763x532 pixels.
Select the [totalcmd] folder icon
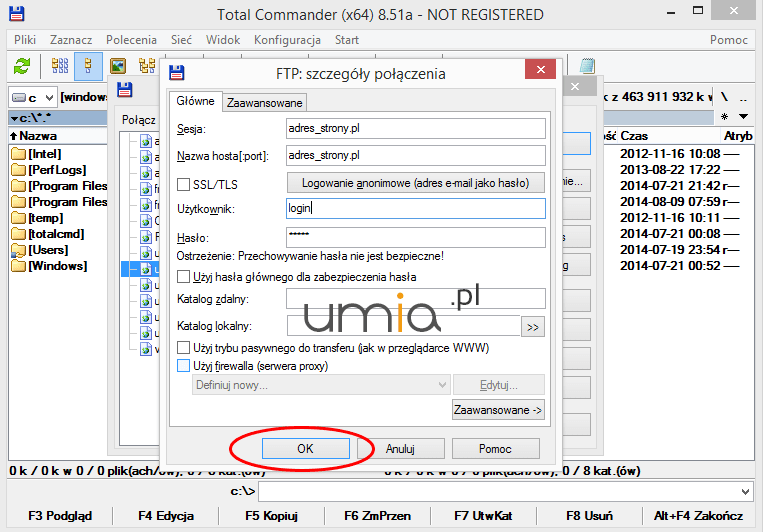click(x=18, y=234)
